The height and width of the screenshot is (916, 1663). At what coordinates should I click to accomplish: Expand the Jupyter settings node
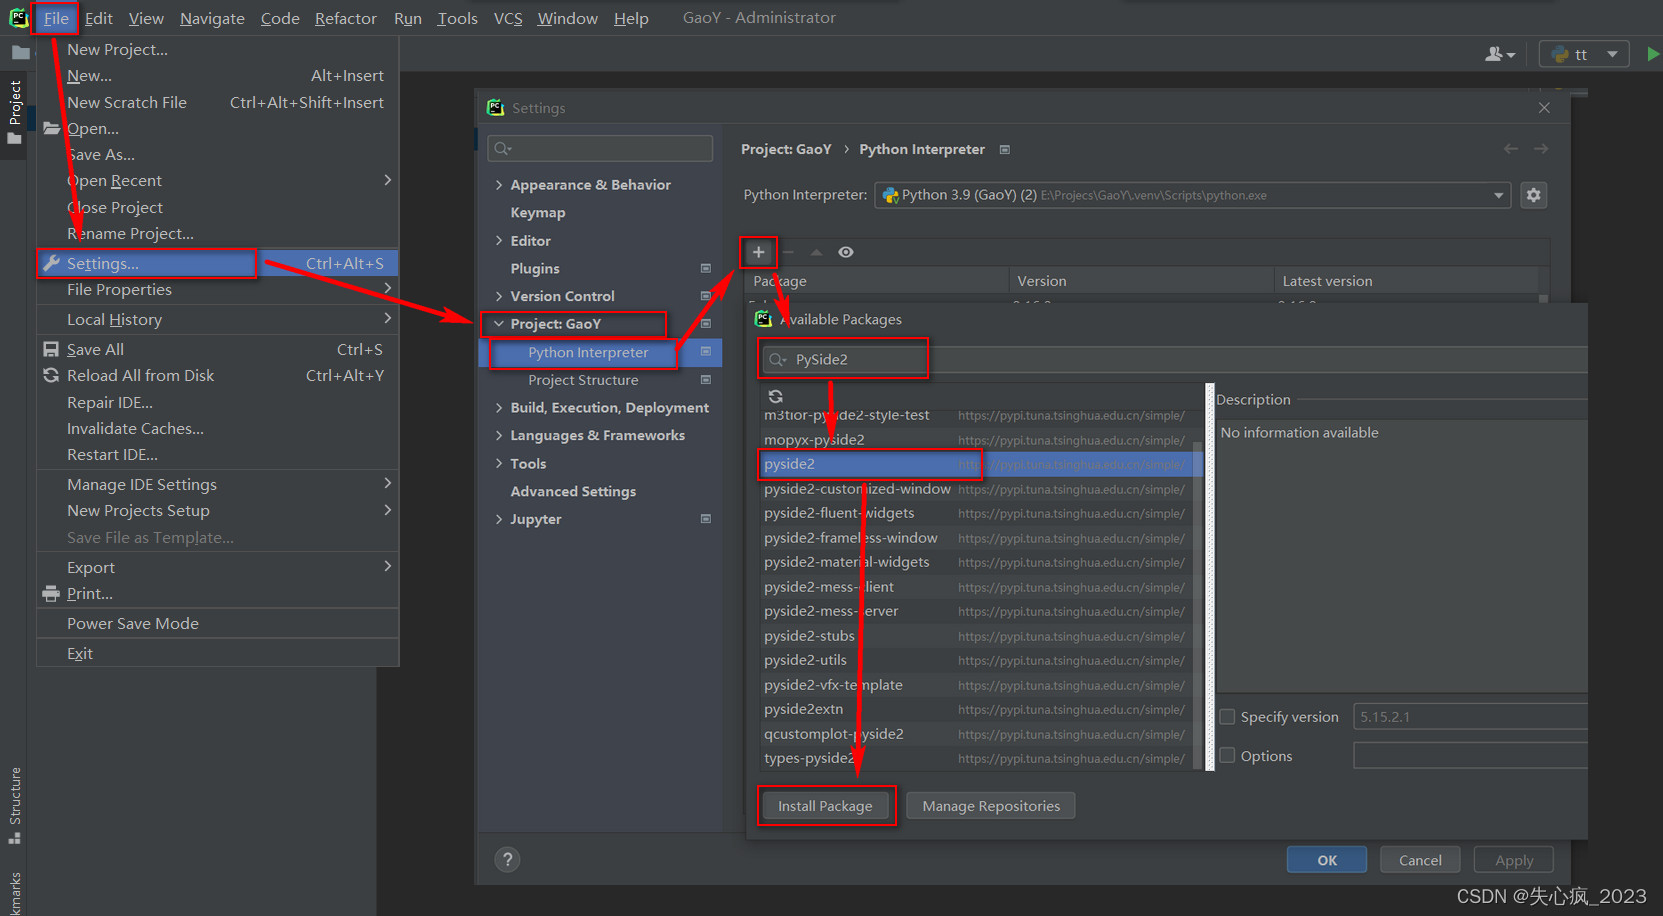(499, 519)
